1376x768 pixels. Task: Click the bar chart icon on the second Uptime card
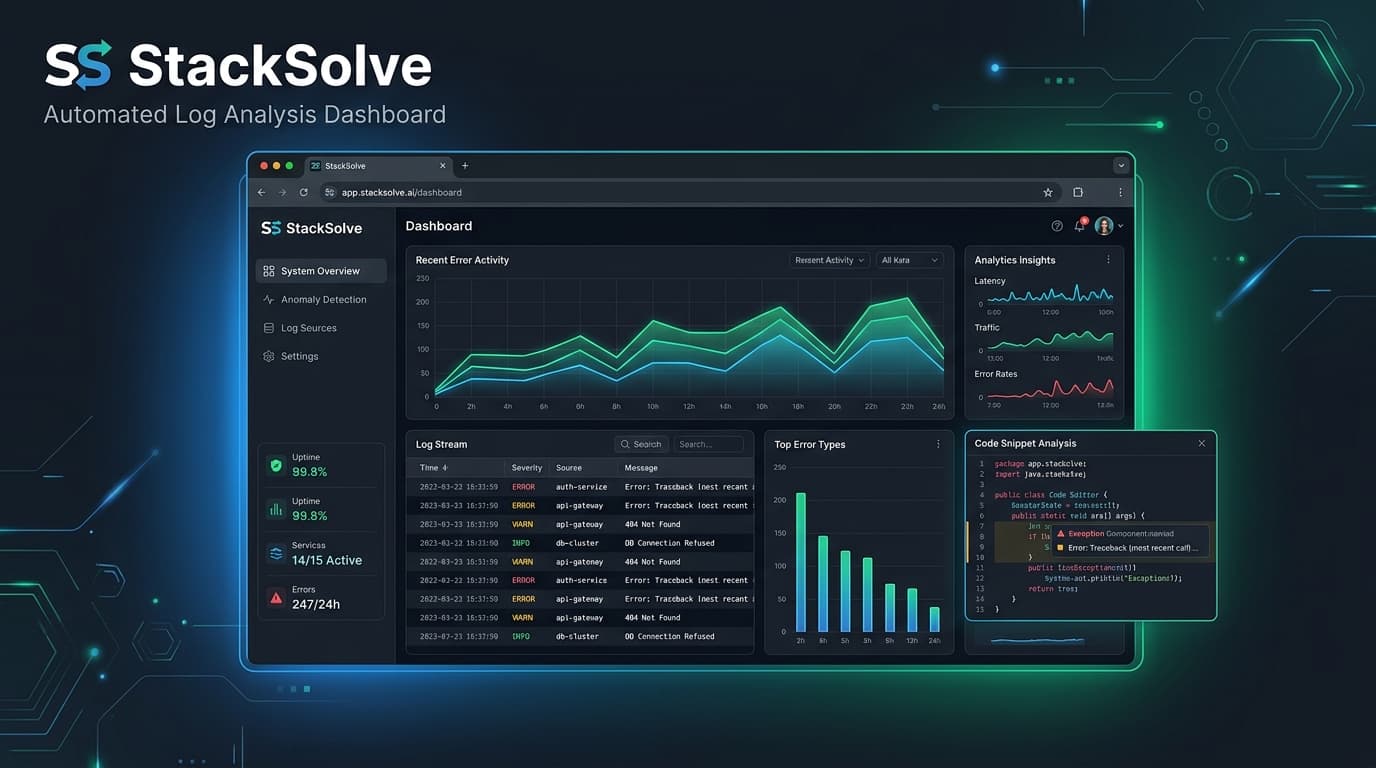(276, 509)
